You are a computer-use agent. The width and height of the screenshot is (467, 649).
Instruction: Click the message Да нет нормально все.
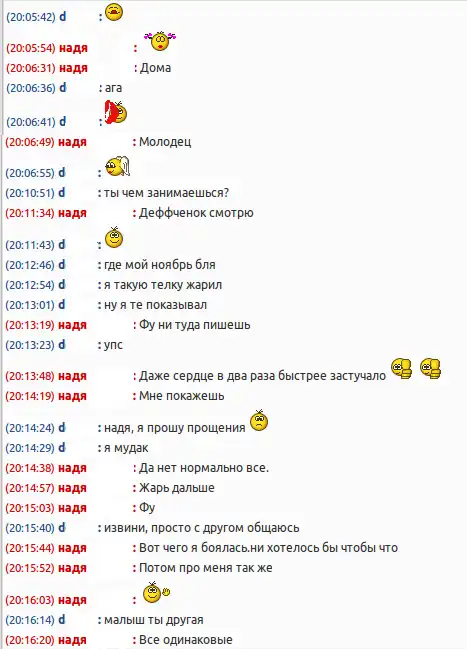point(204,468)
